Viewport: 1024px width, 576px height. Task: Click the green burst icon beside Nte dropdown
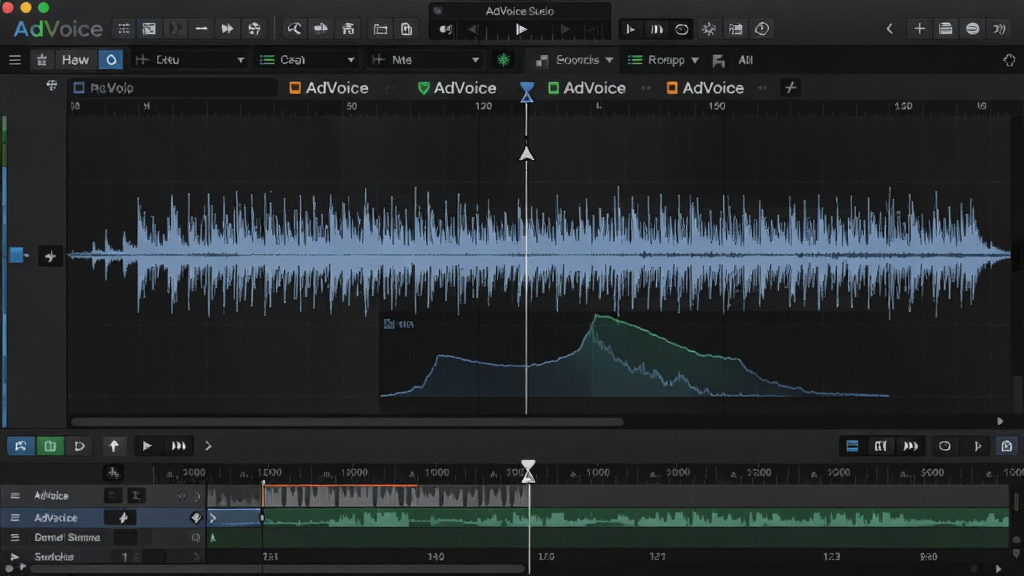point(504,60)
